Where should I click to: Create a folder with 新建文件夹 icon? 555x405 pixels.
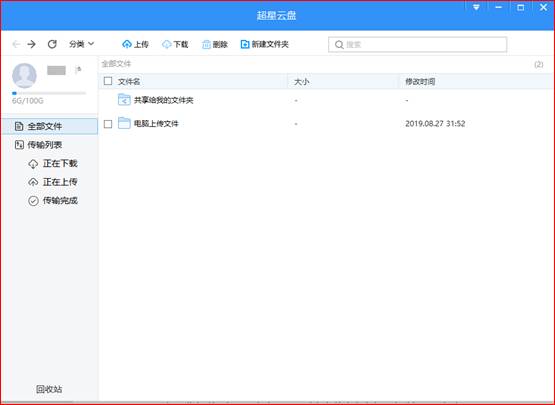point(245,44)
